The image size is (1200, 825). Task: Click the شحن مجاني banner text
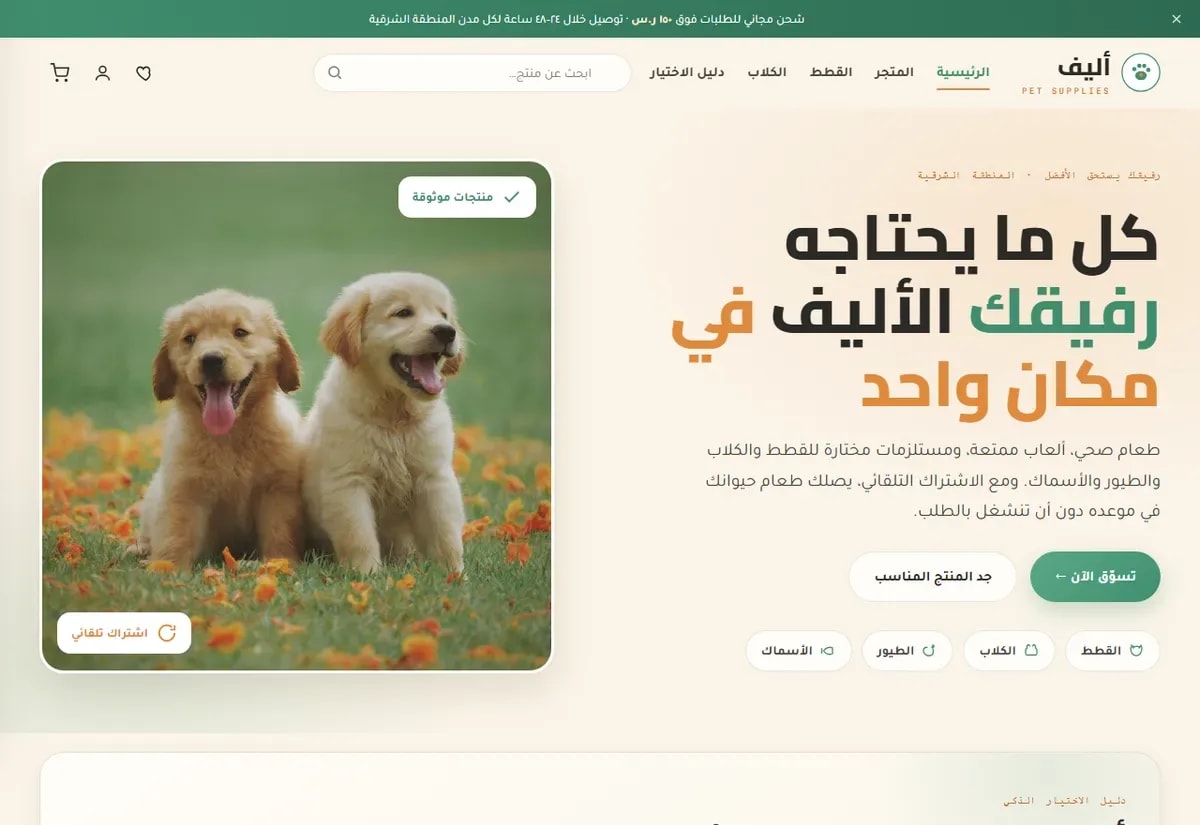[586, 19]
